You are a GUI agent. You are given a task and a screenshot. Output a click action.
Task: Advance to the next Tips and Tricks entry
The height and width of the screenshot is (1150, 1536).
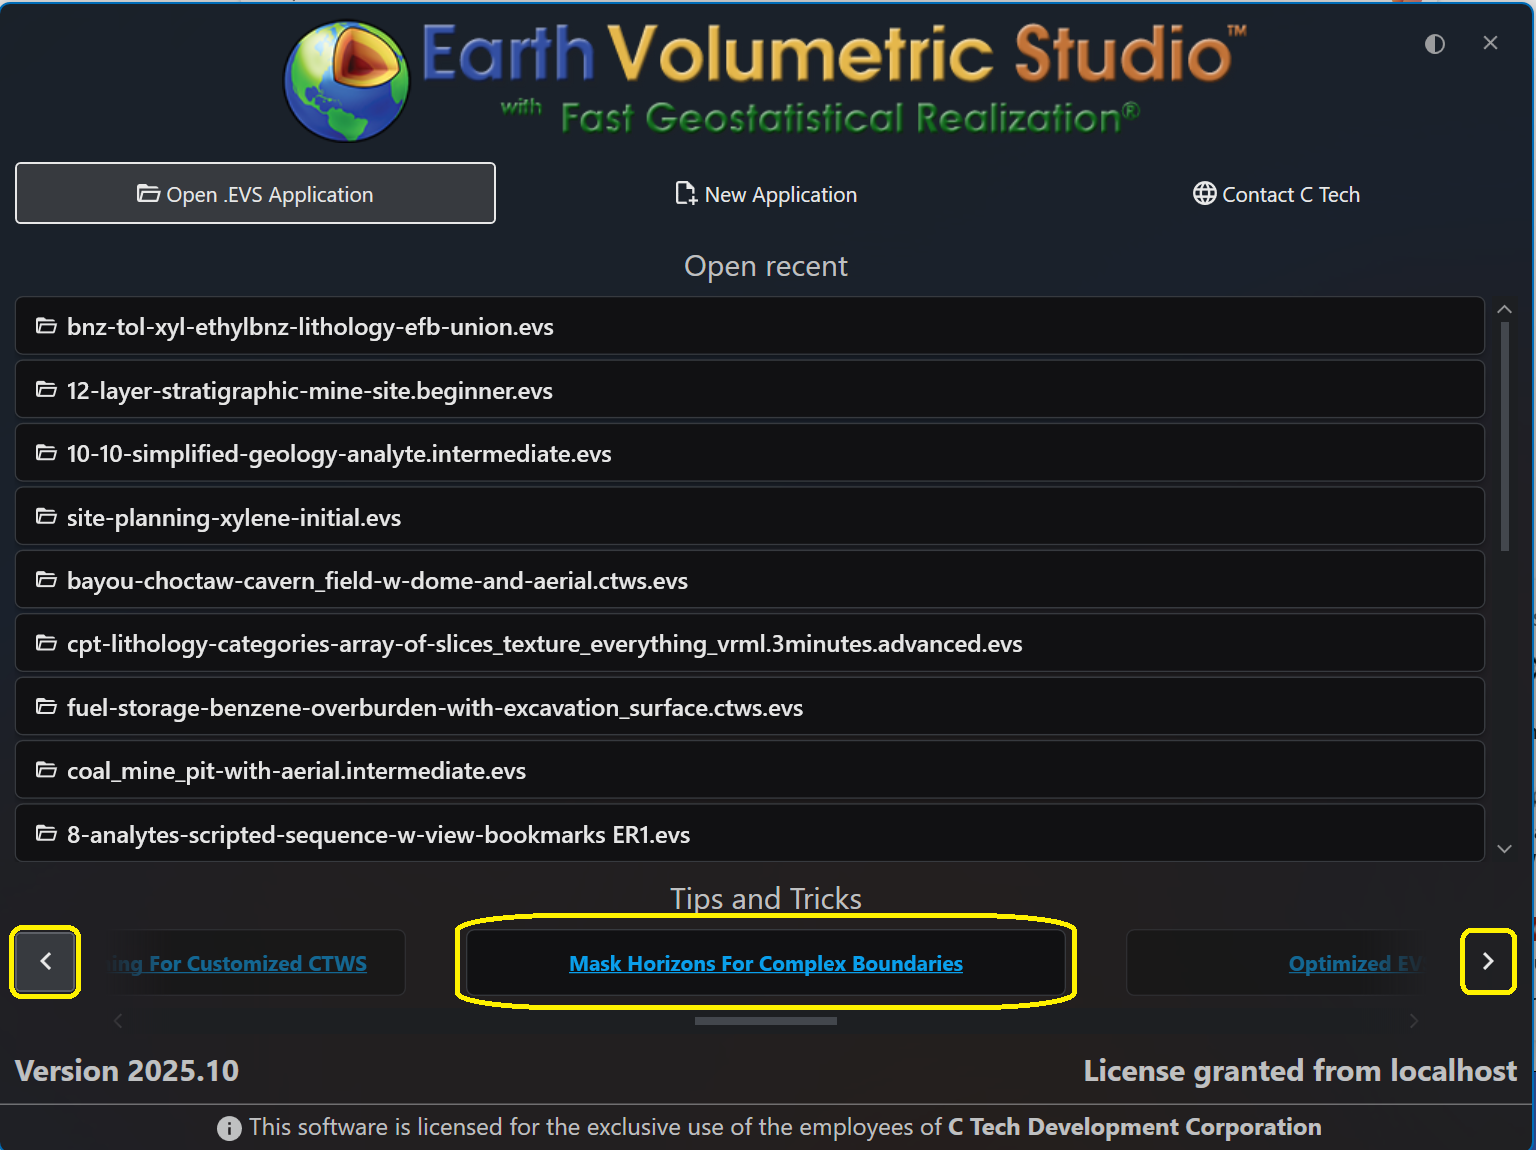coord(1488,961)
